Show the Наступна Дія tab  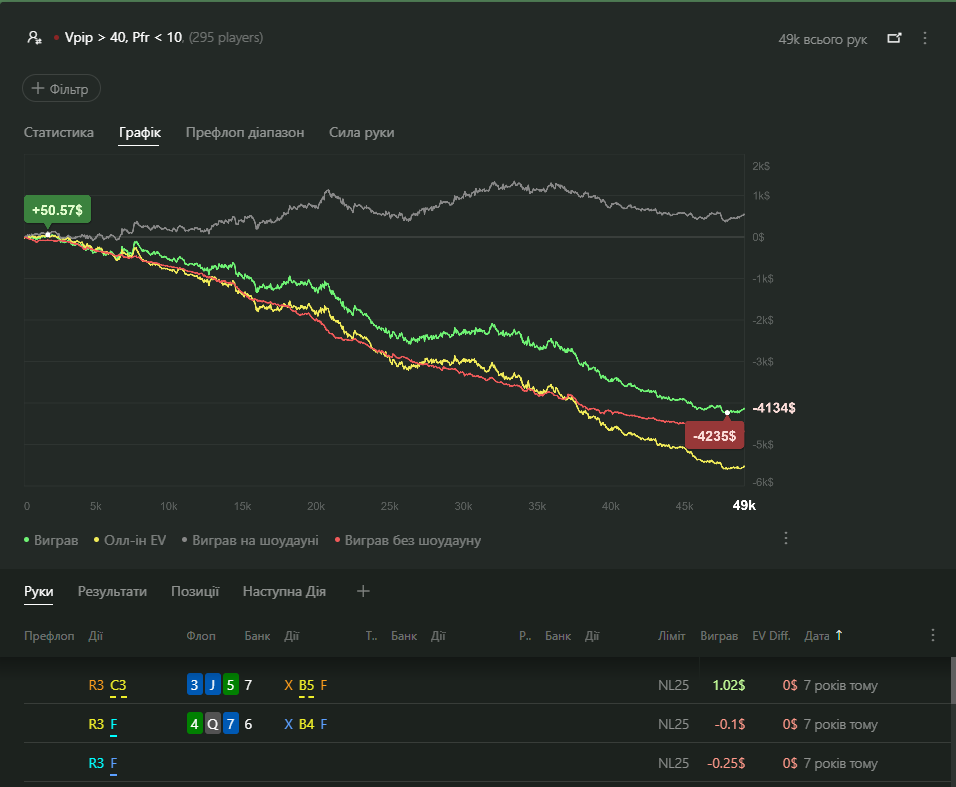click(x=284, y=591)
